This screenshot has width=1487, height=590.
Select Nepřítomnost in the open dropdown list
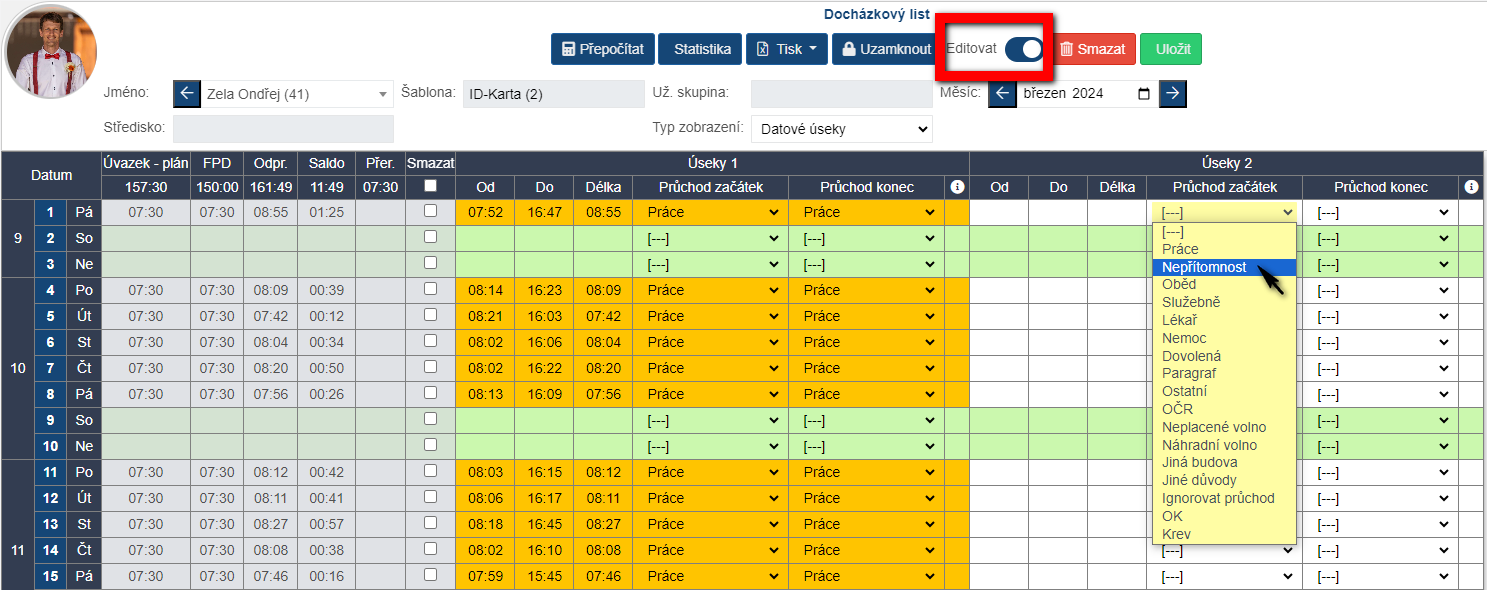click(x=1204, y=267)
